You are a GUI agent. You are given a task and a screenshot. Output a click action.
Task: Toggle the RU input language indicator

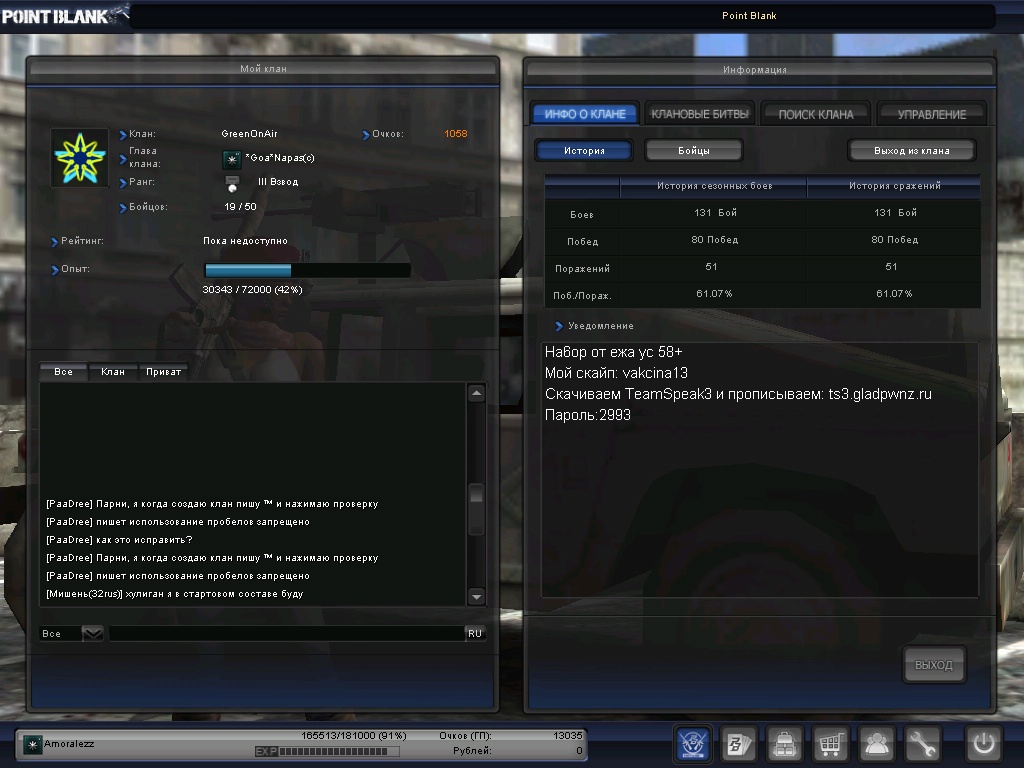[475, 634]
